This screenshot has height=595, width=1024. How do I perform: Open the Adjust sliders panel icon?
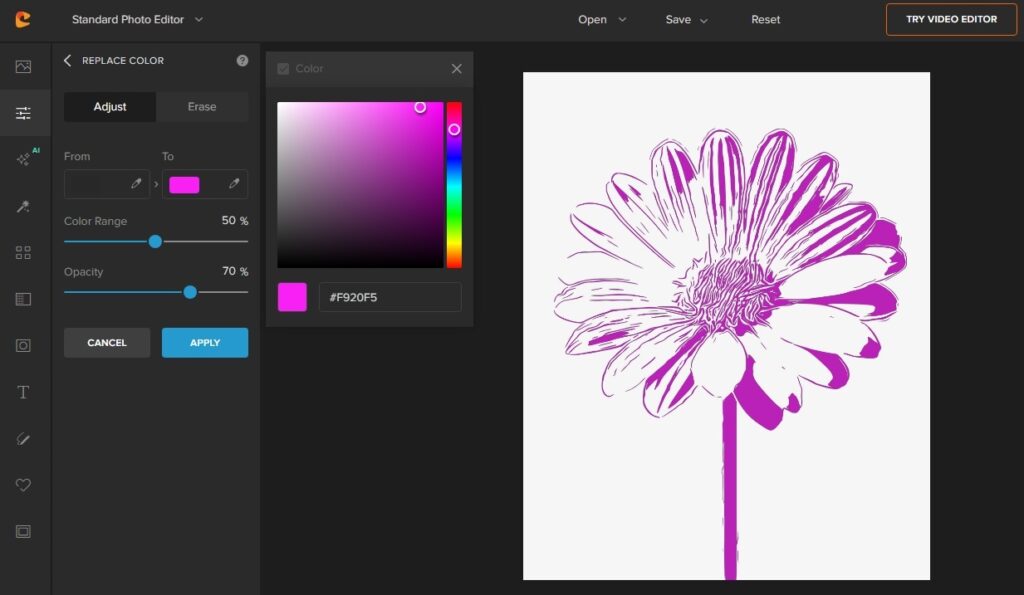25,112
